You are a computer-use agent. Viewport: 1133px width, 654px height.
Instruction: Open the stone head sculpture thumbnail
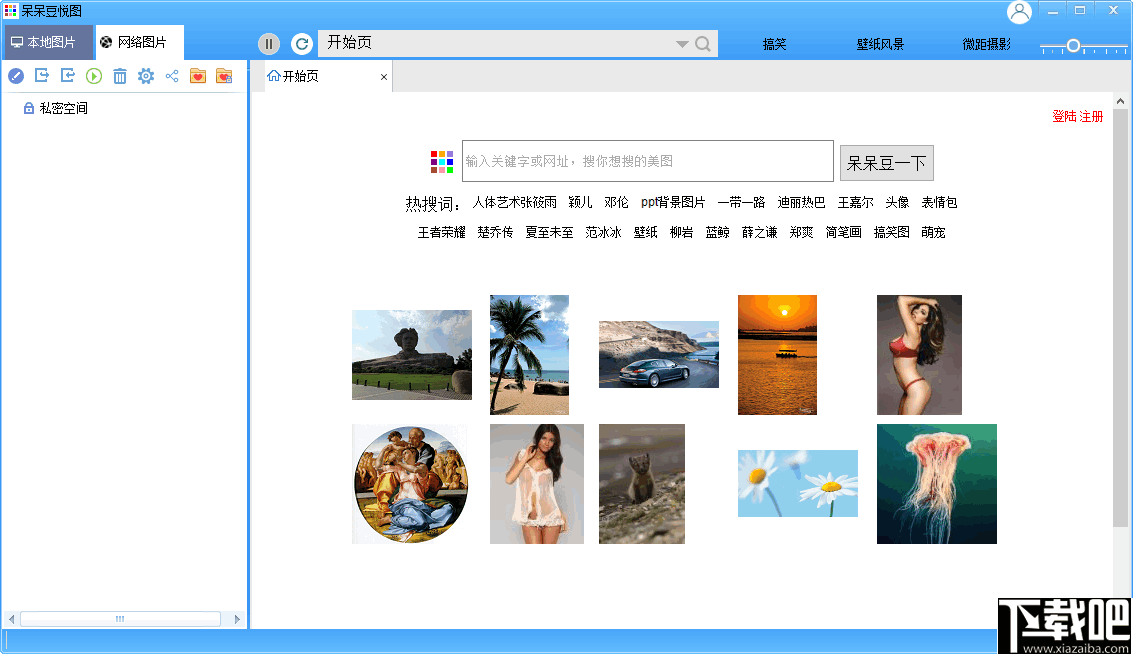point(412,355)
